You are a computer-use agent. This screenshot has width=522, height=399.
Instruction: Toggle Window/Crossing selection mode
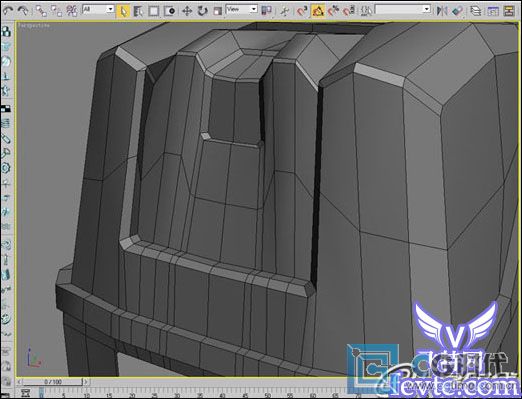point(170,11)
